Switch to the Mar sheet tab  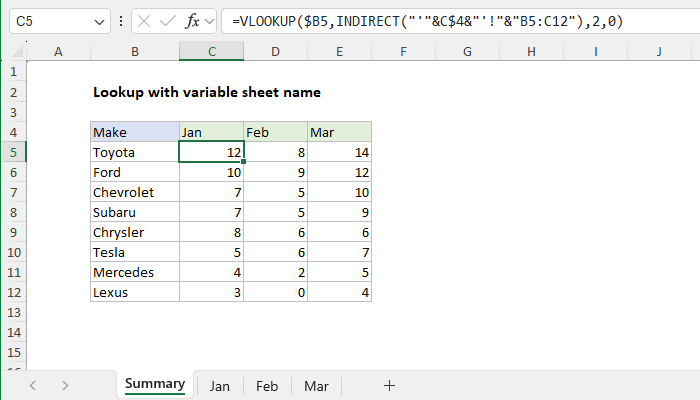(316, 386)
